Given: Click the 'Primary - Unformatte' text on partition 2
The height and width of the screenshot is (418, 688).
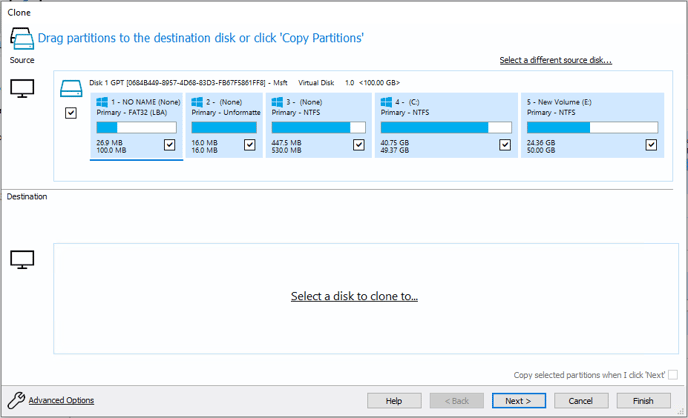Looking at the screenshot, I should click(226, 112).
